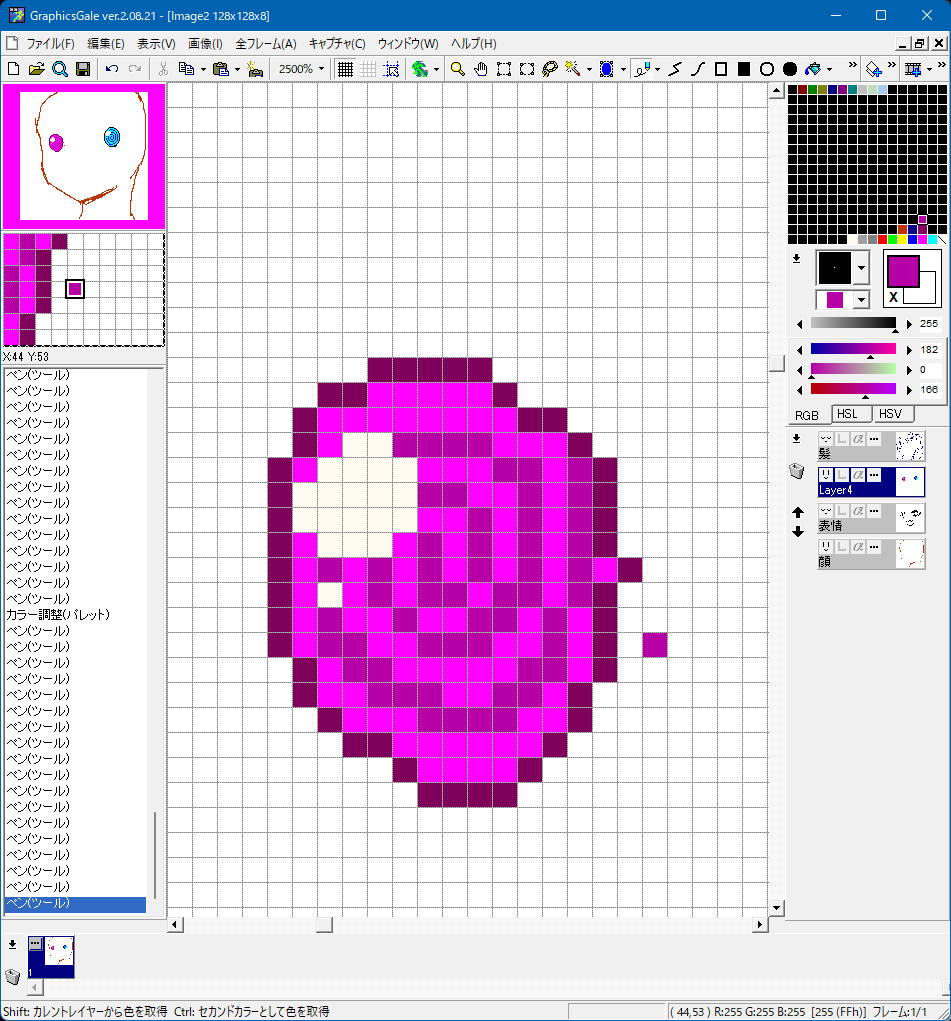Image resolution: width=951 pixels, height=1021 pixels.
Task: Toggle visibility of the 髪 layer
Action: (x=826, y=439)
